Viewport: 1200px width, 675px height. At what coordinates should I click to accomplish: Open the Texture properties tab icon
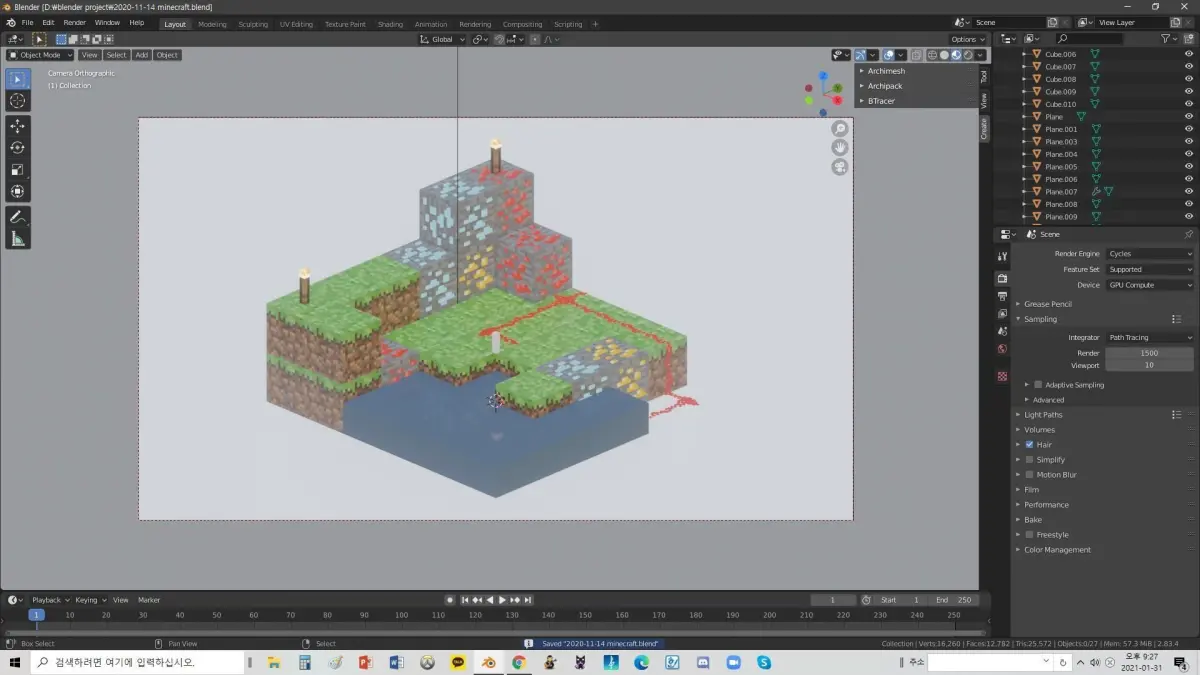click(1002, 376)
